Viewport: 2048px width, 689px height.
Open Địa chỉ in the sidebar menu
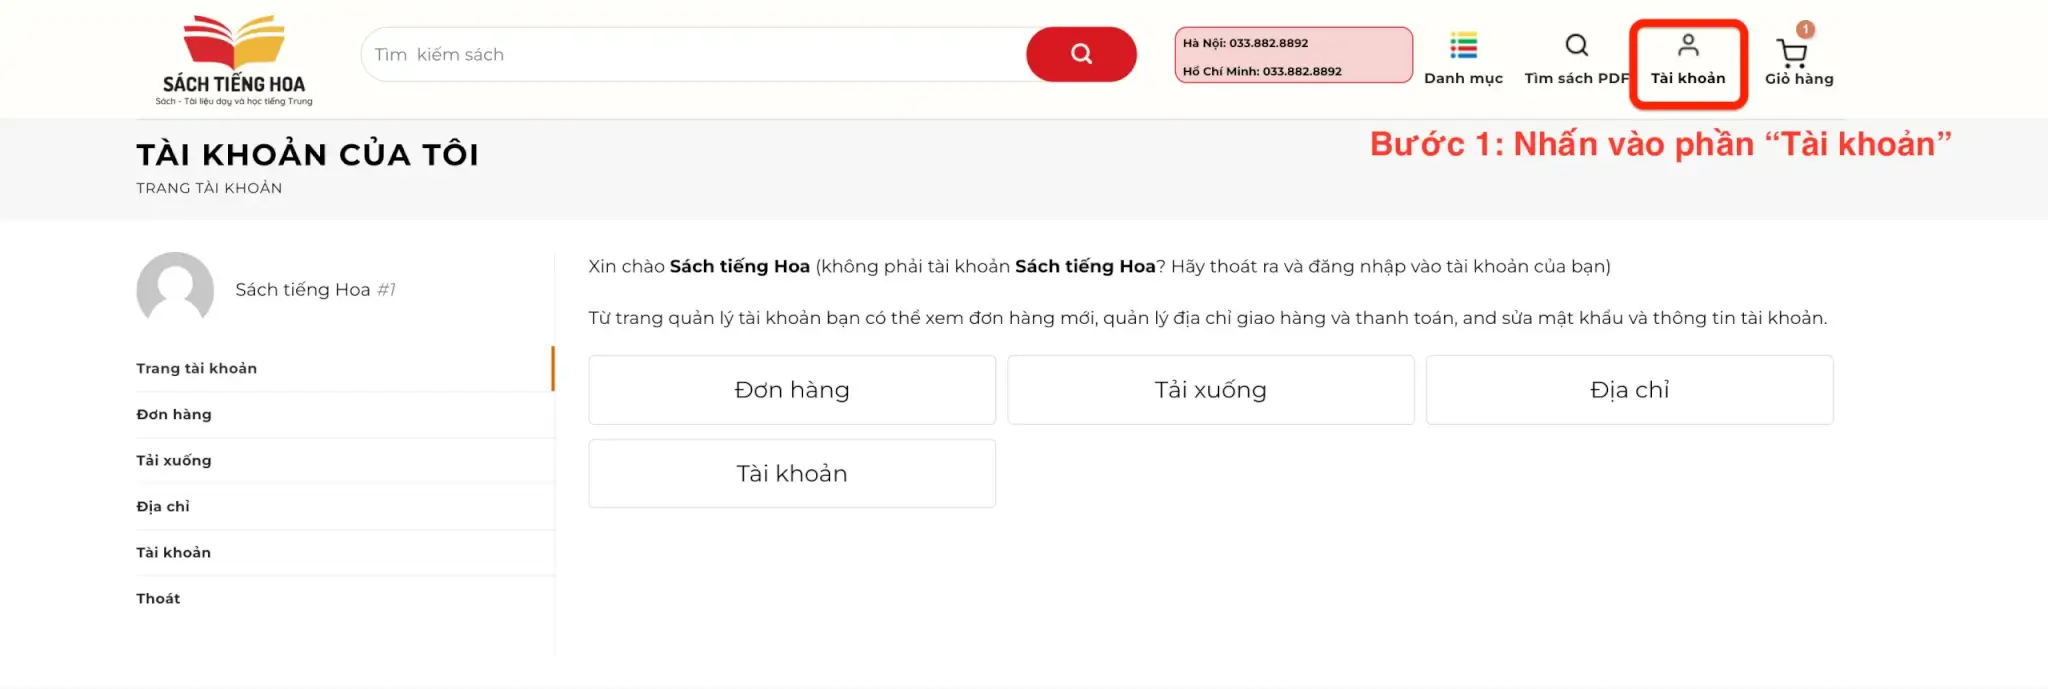pyautogui.click(x=163, y=506)
